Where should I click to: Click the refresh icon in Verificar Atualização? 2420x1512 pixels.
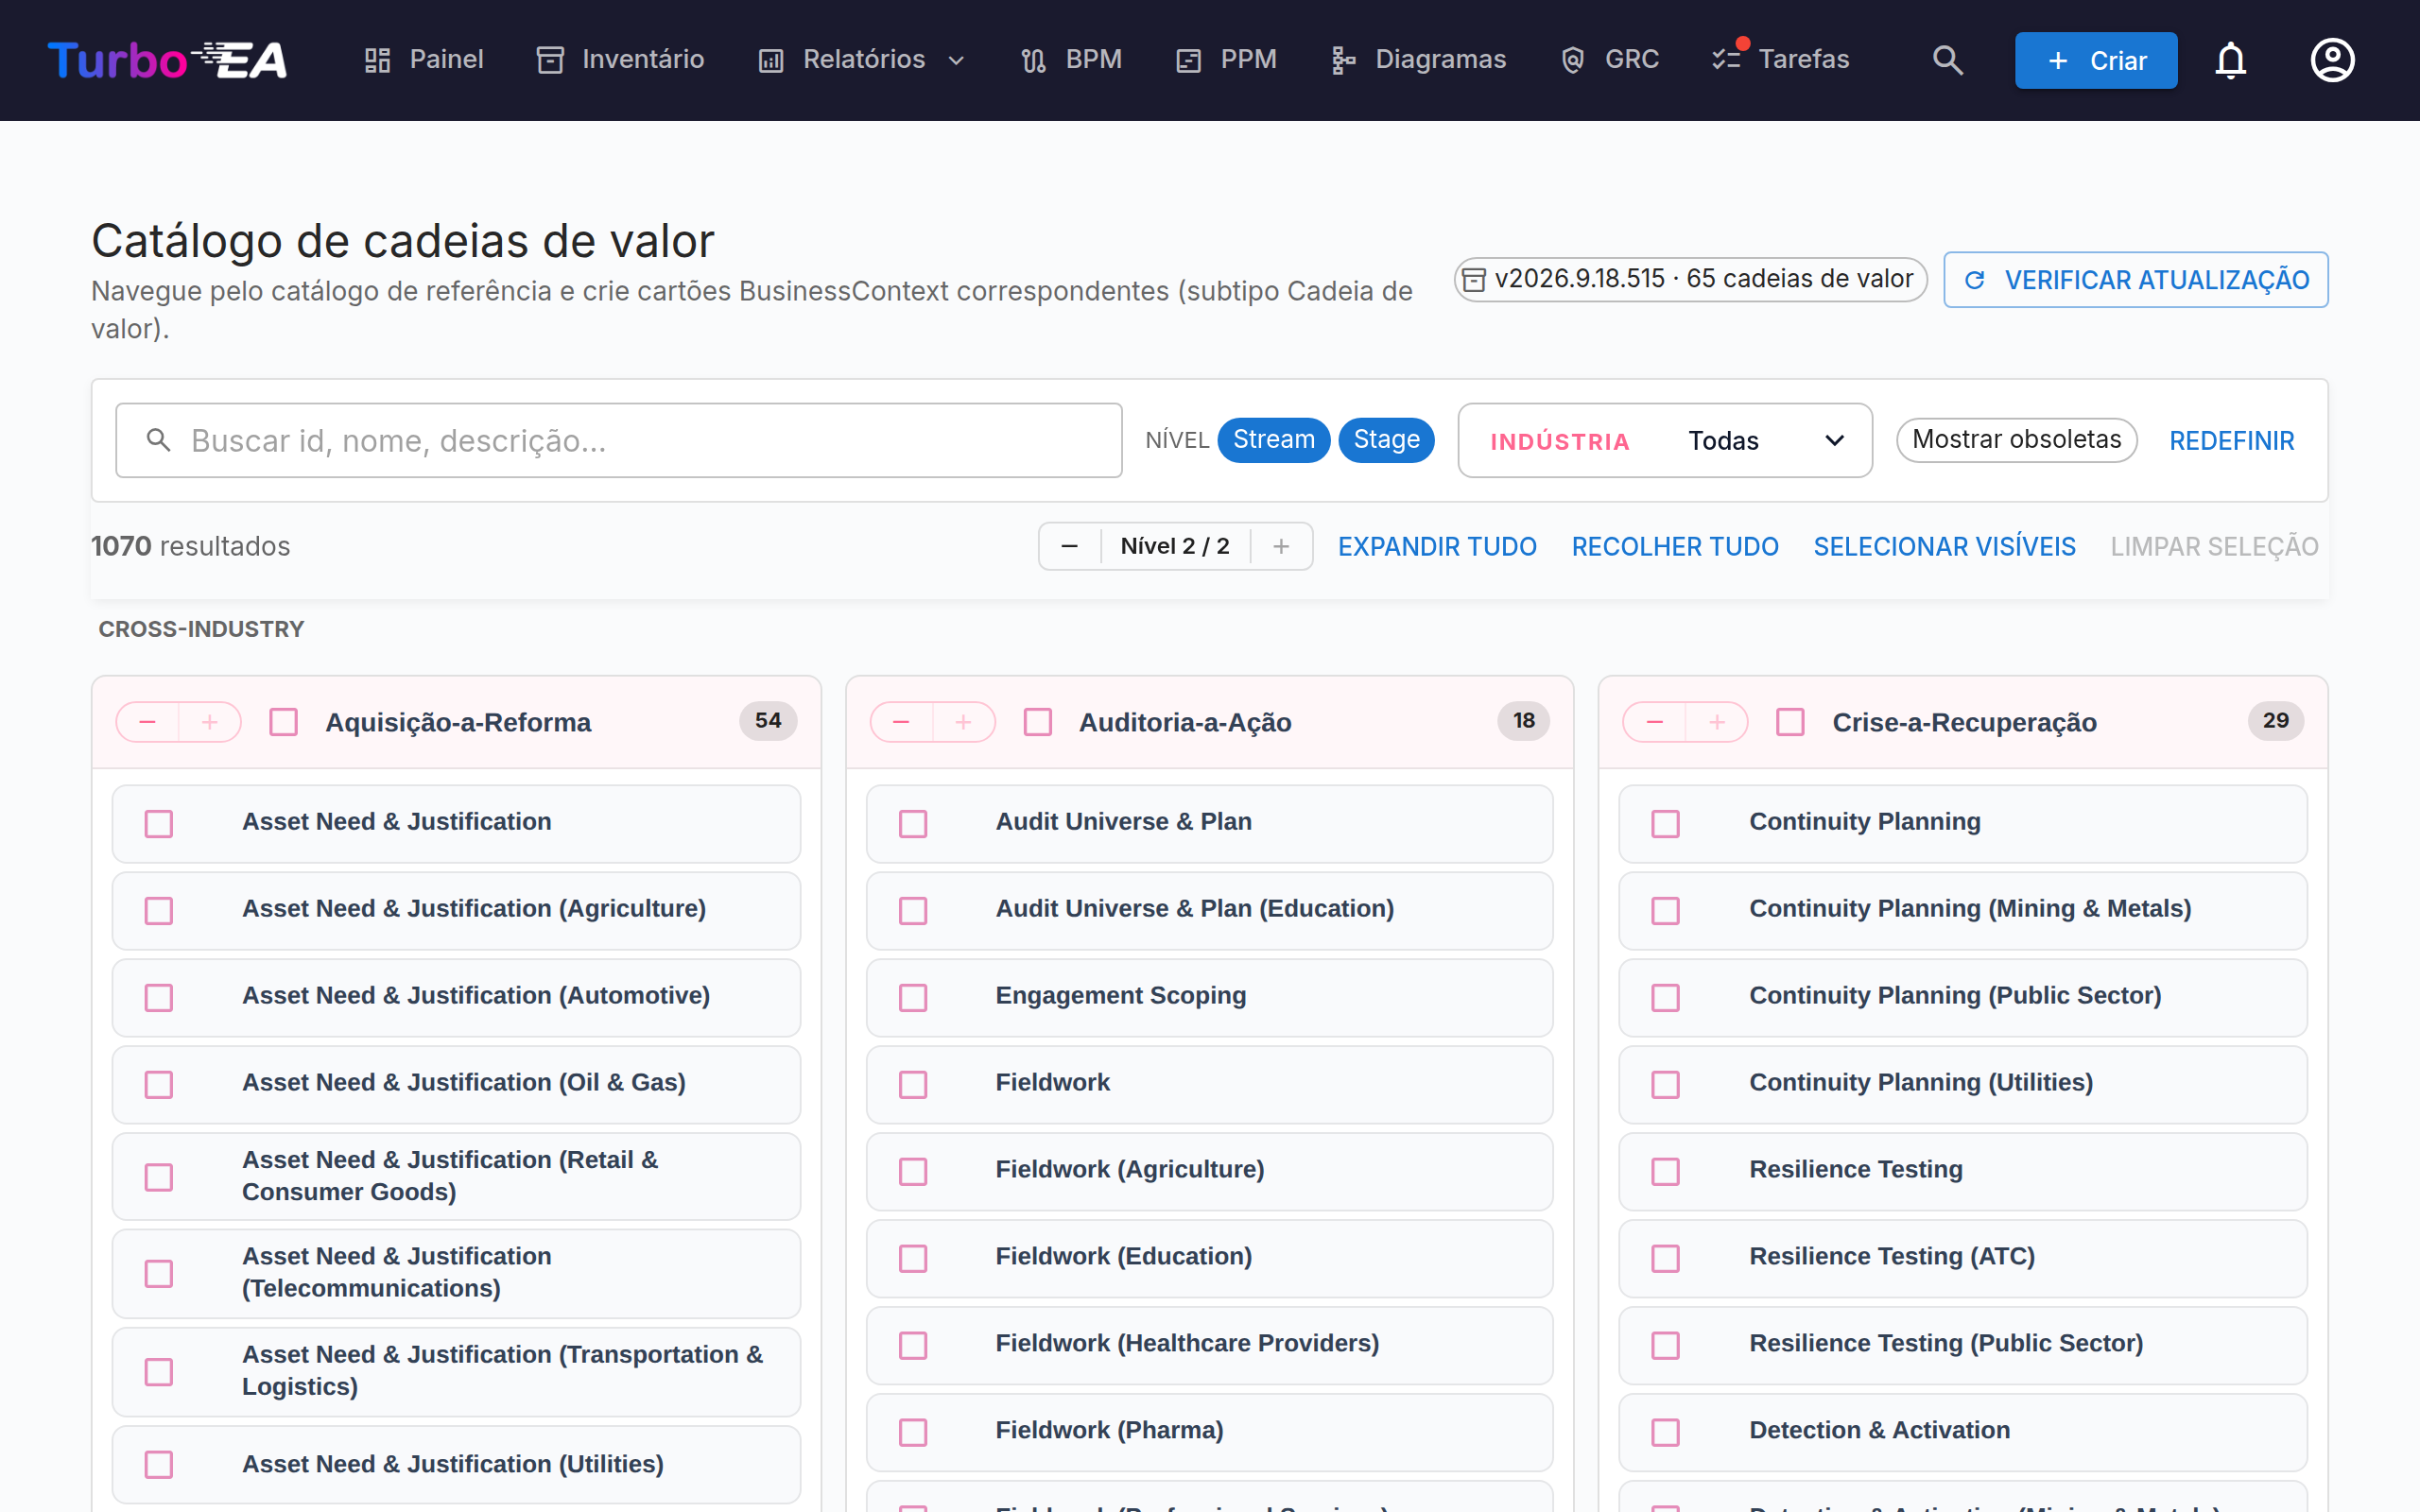[1974, 280]
